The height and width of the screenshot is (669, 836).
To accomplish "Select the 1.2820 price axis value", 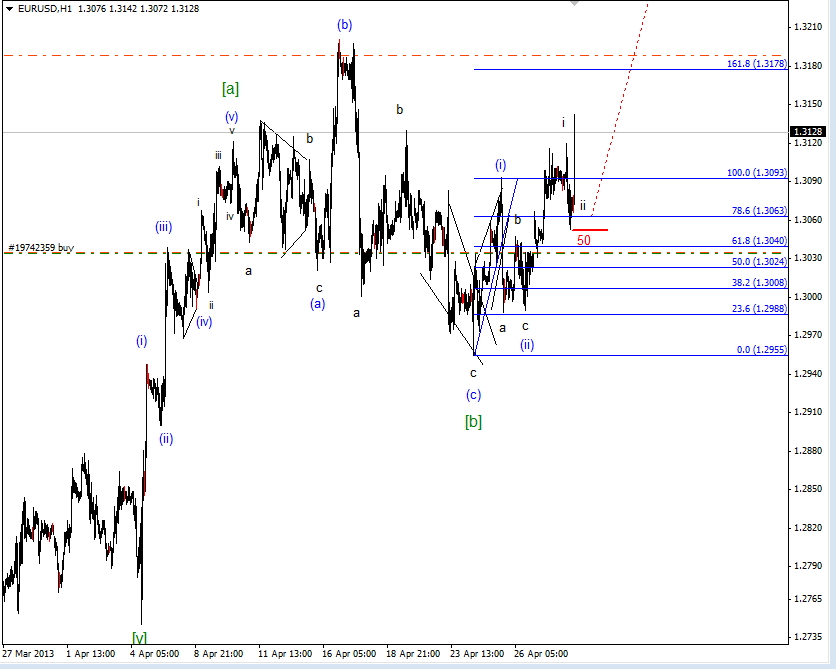I will 808,527.
